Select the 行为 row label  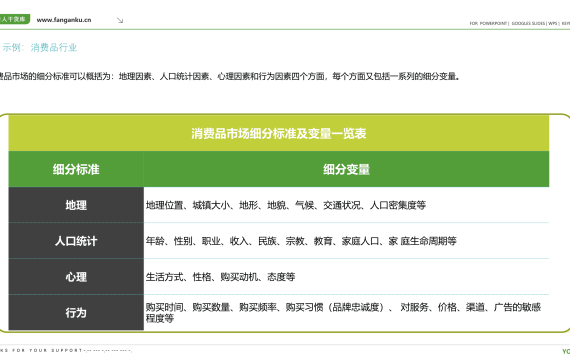pyautogui.click(x=76, y=313)
